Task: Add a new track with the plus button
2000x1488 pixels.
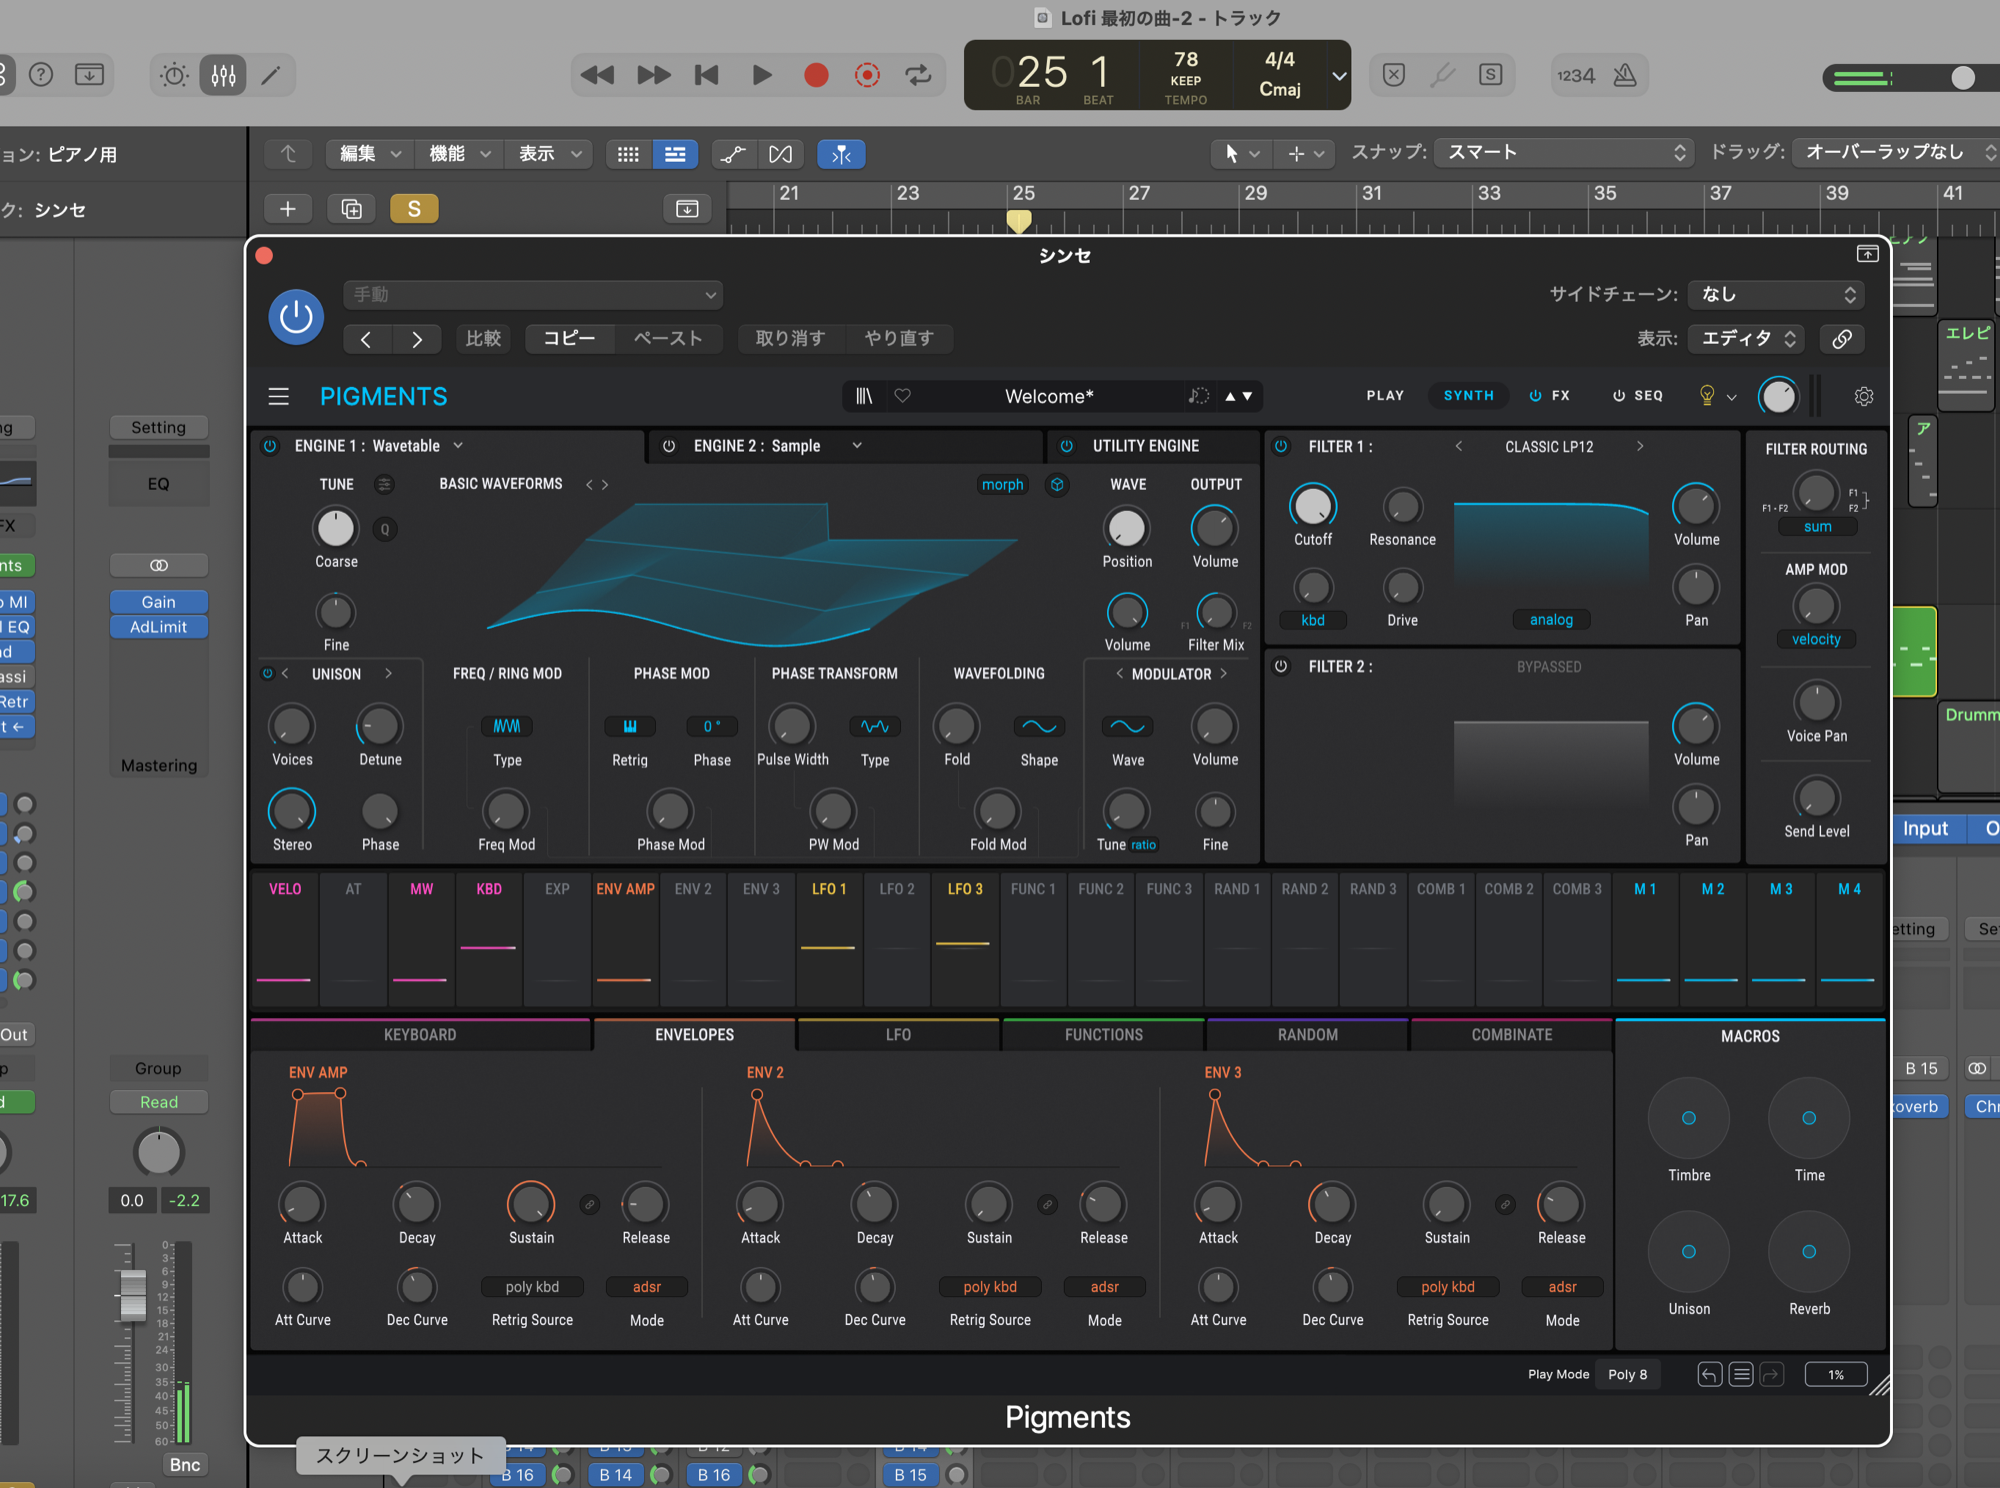Action: (288, 209)
